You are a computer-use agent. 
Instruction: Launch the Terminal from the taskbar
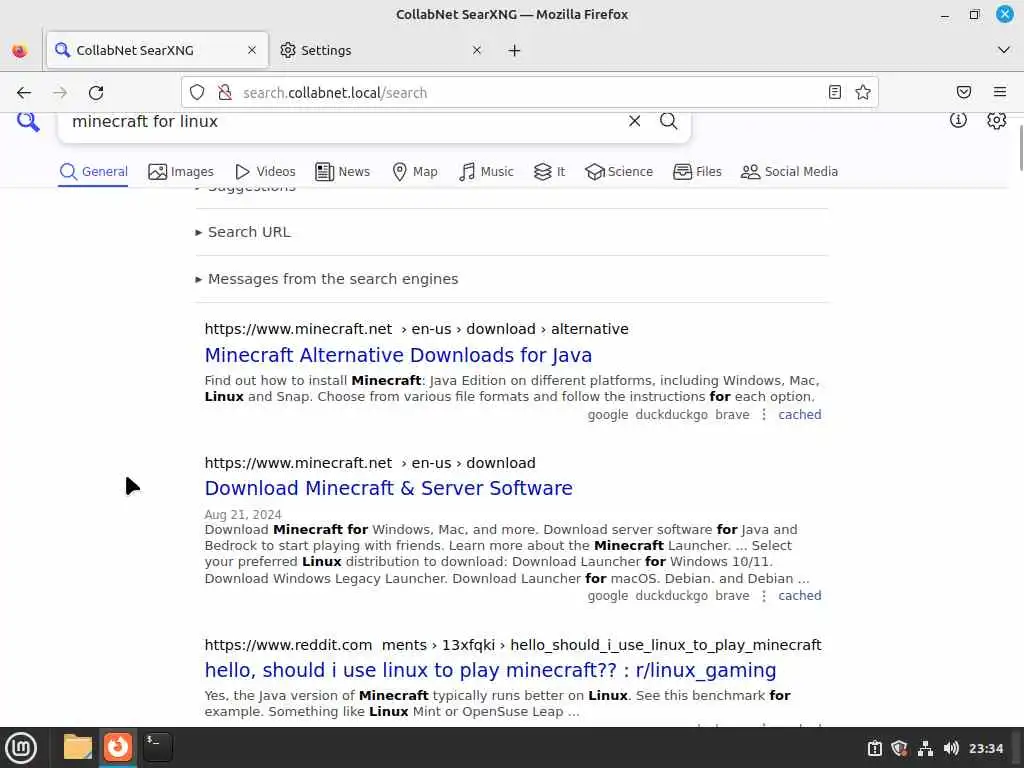157,747
